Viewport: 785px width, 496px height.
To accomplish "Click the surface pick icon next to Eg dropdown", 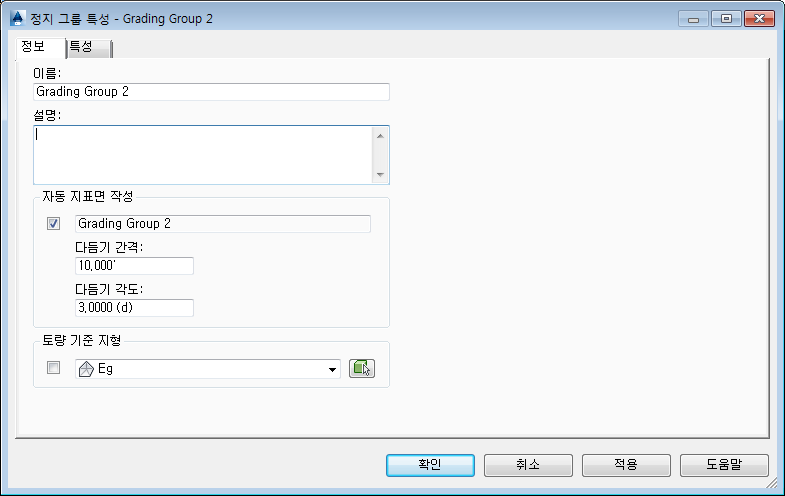I will click(x=361, y=369).
